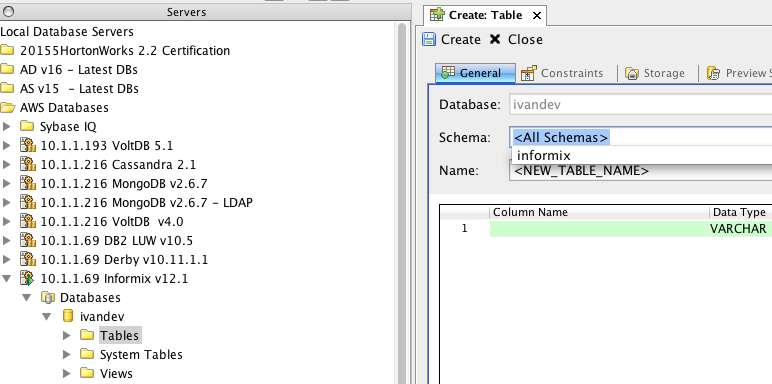Click the Close X icon in toolbar

point(495,39)
